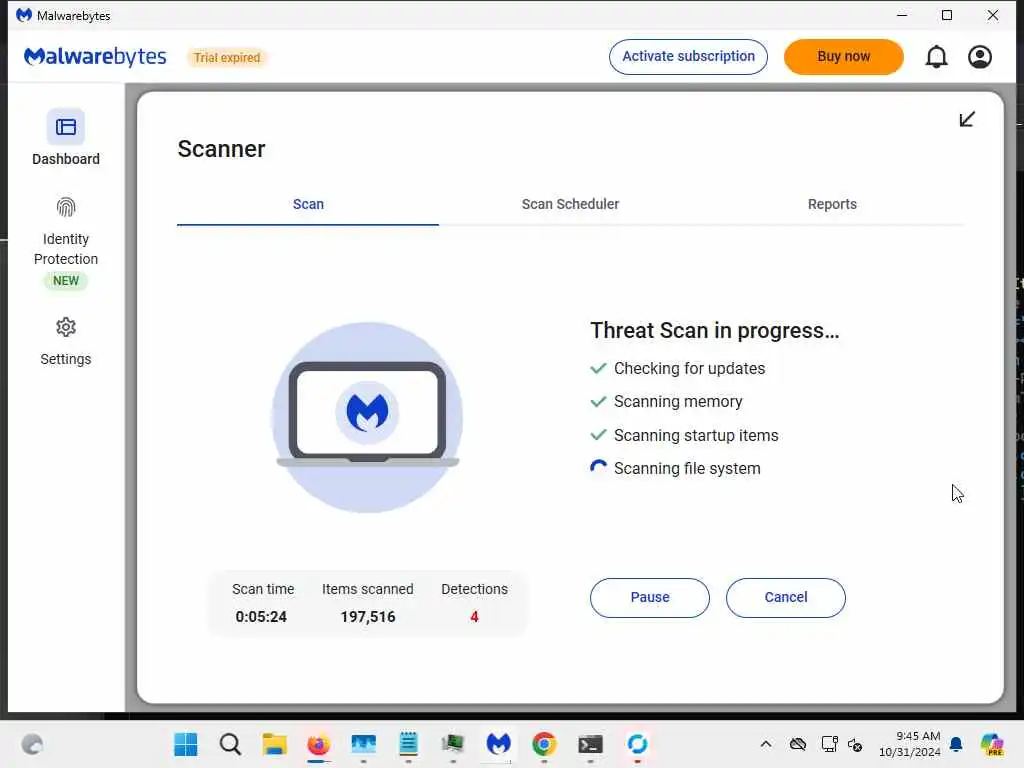Show hidden system tray icons
This screenshot has width=1024, height=768.
(765, 744)
